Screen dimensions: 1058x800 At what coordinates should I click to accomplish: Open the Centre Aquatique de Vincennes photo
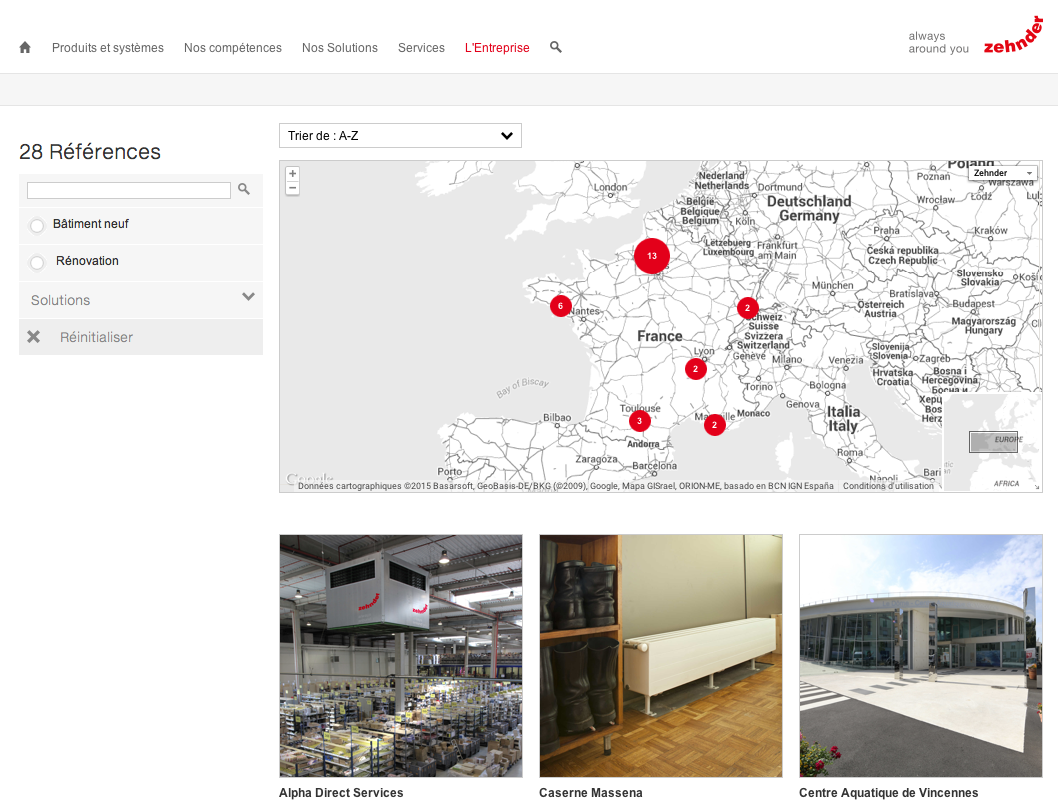point(921,656)
